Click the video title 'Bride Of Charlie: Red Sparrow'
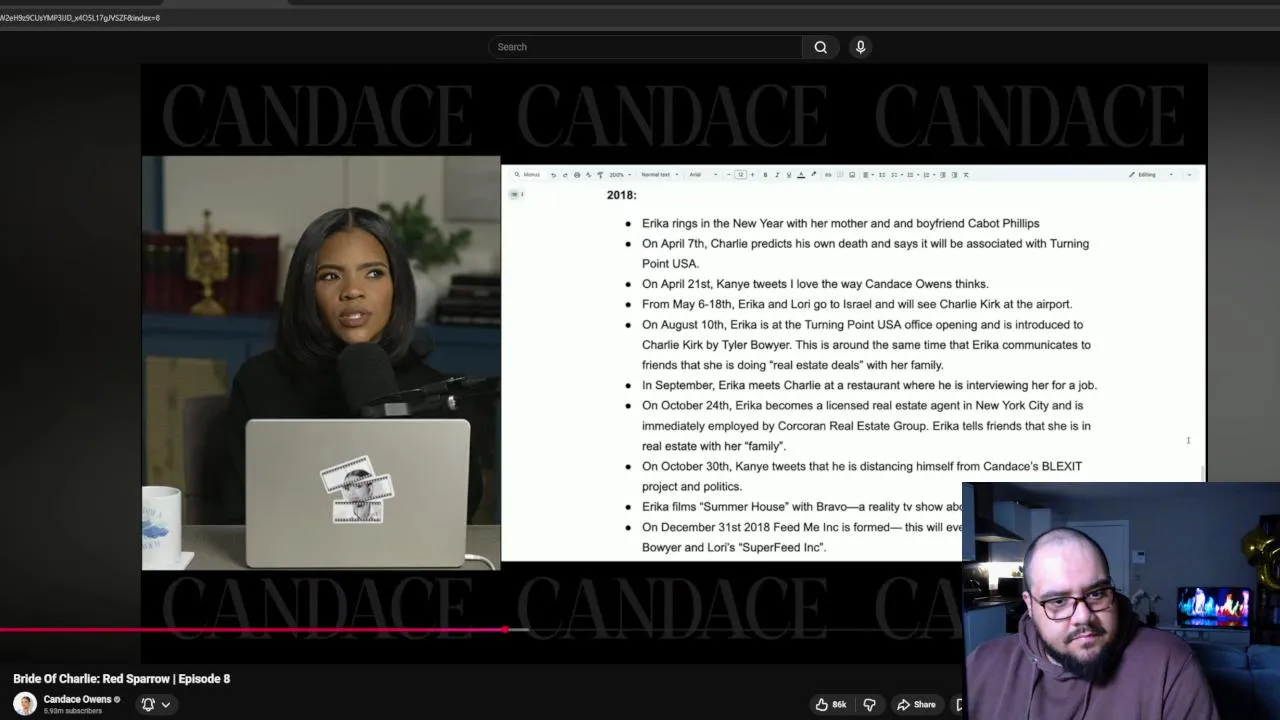 (x=122, y=678)
